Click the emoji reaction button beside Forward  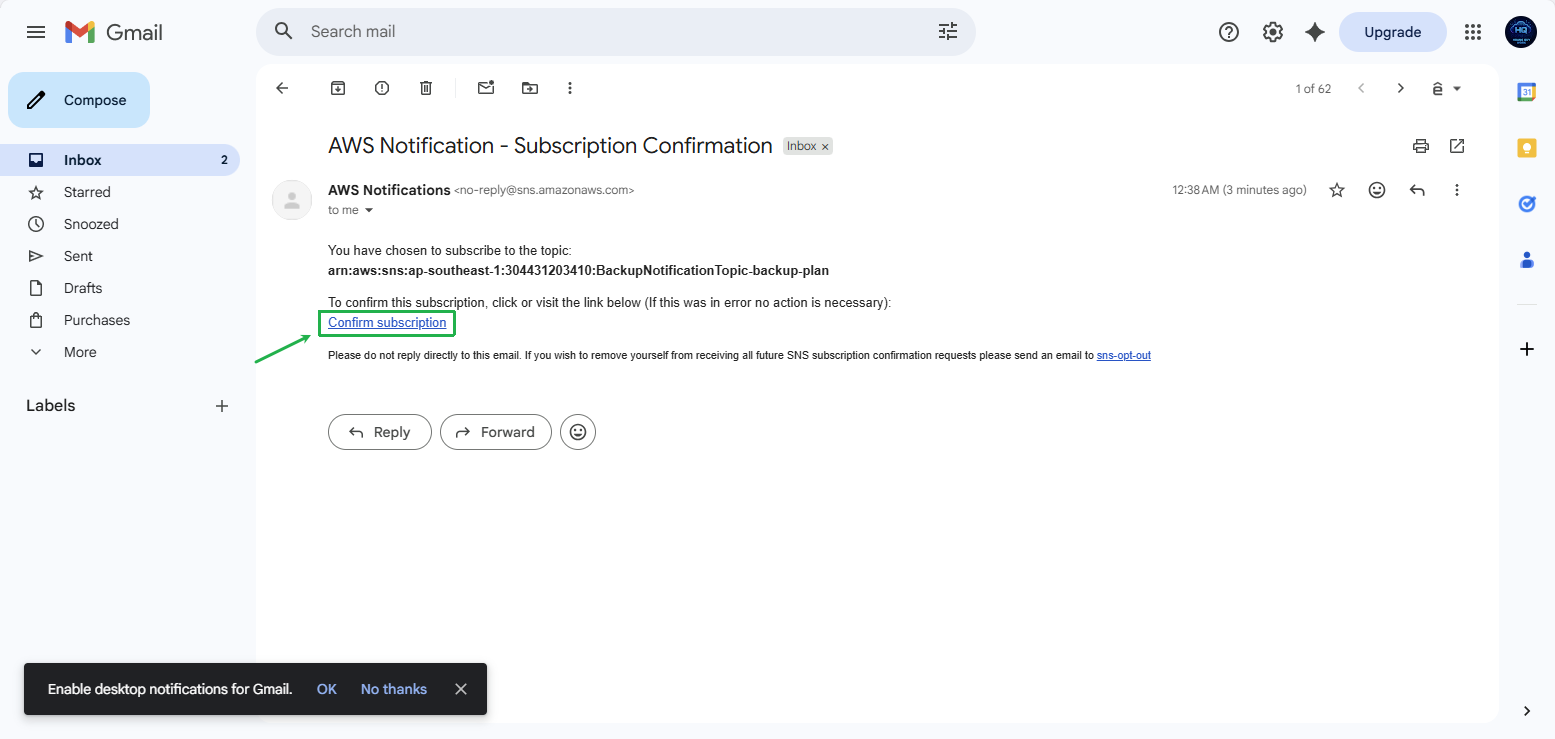(x=578, y=432)
